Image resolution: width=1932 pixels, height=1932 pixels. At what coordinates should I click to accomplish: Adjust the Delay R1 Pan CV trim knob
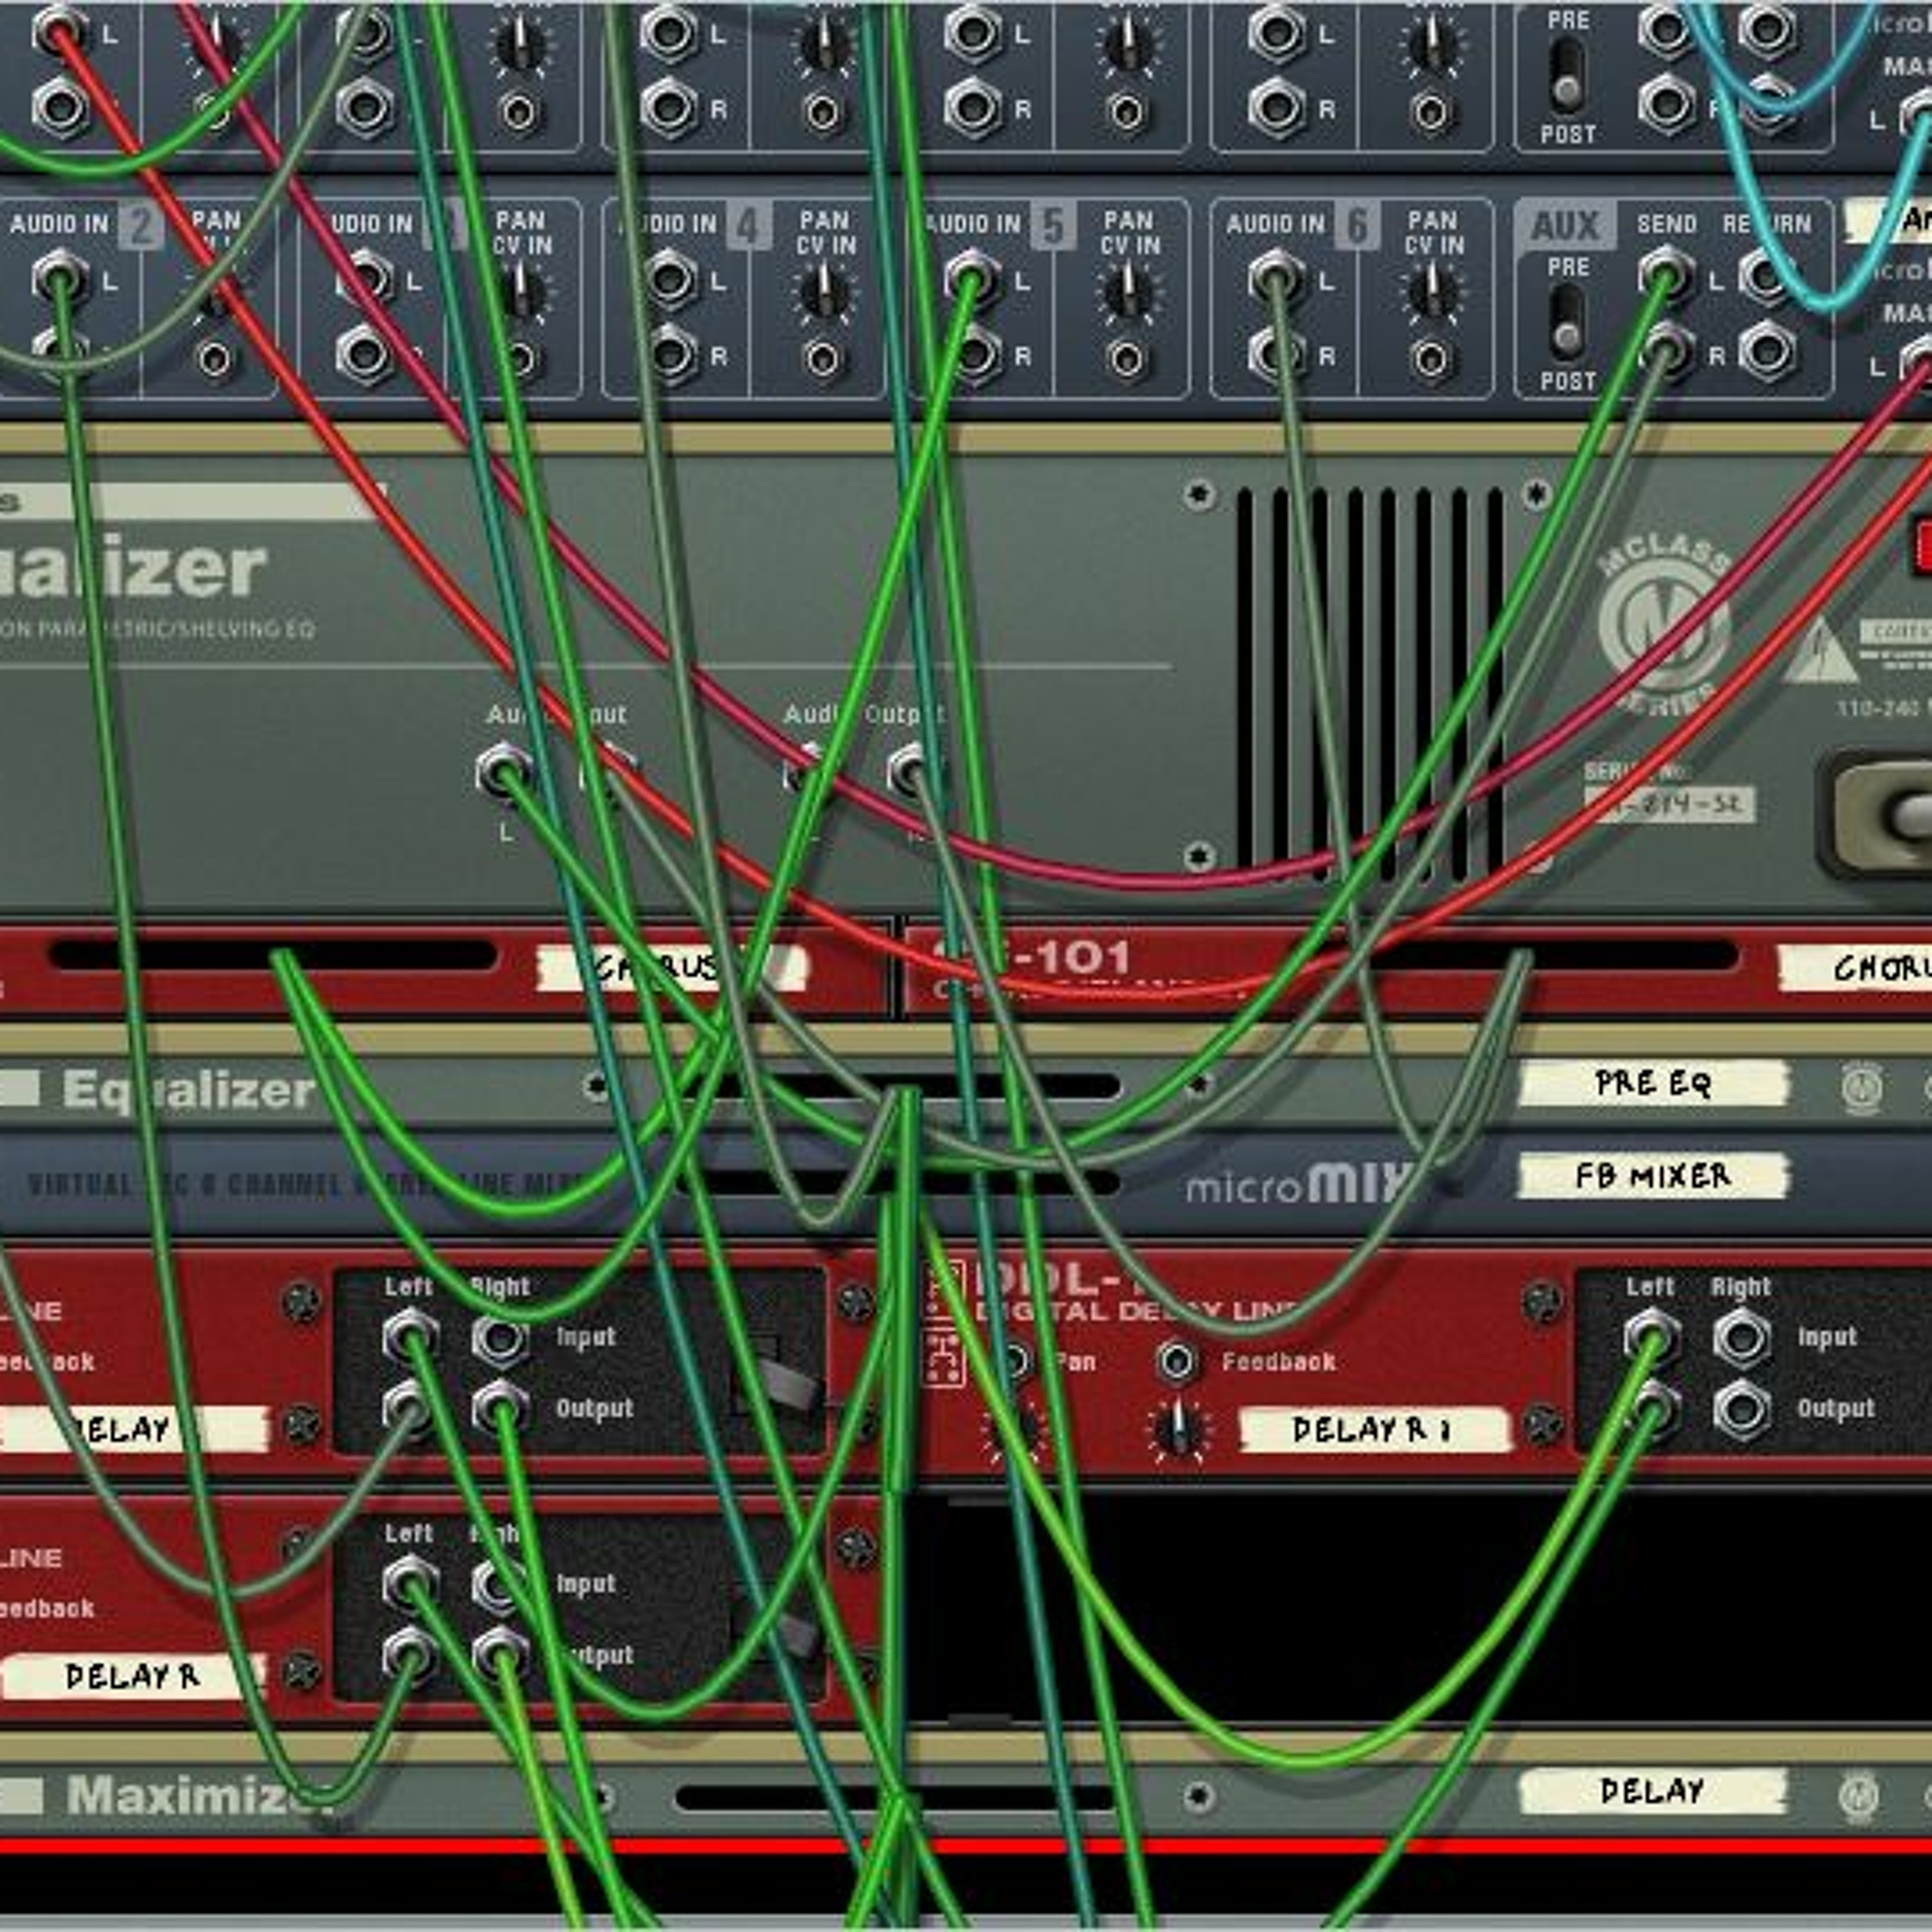tap(1014, 1430)
